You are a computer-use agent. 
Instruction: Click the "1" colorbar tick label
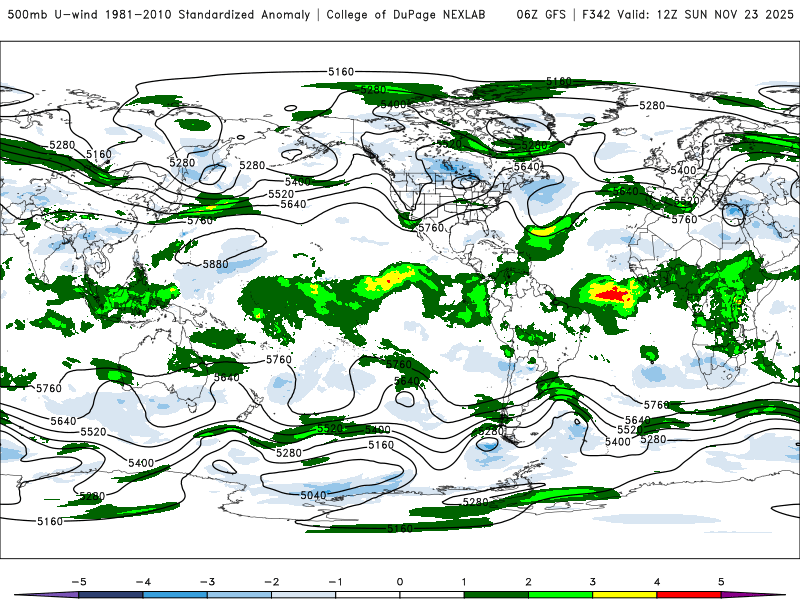point(464,582)
